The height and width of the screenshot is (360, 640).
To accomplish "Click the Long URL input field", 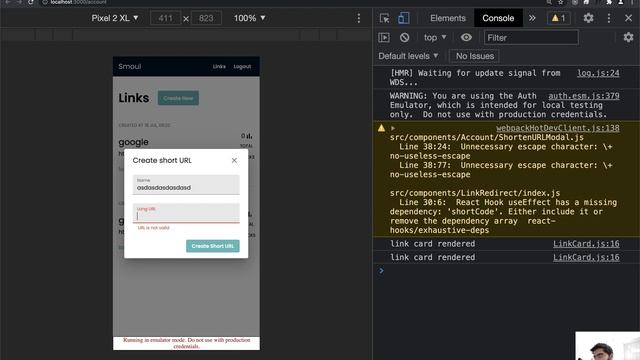I will (x=186, y=213).
